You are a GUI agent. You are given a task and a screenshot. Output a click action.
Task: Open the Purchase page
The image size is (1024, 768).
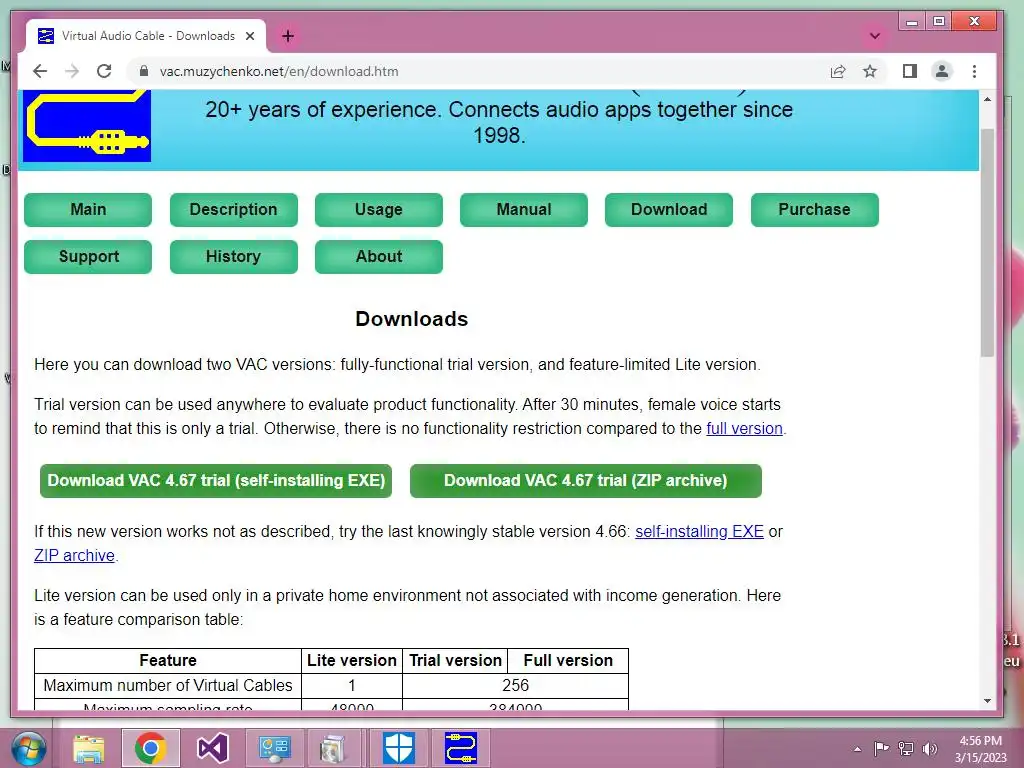(x=814, y=210)
